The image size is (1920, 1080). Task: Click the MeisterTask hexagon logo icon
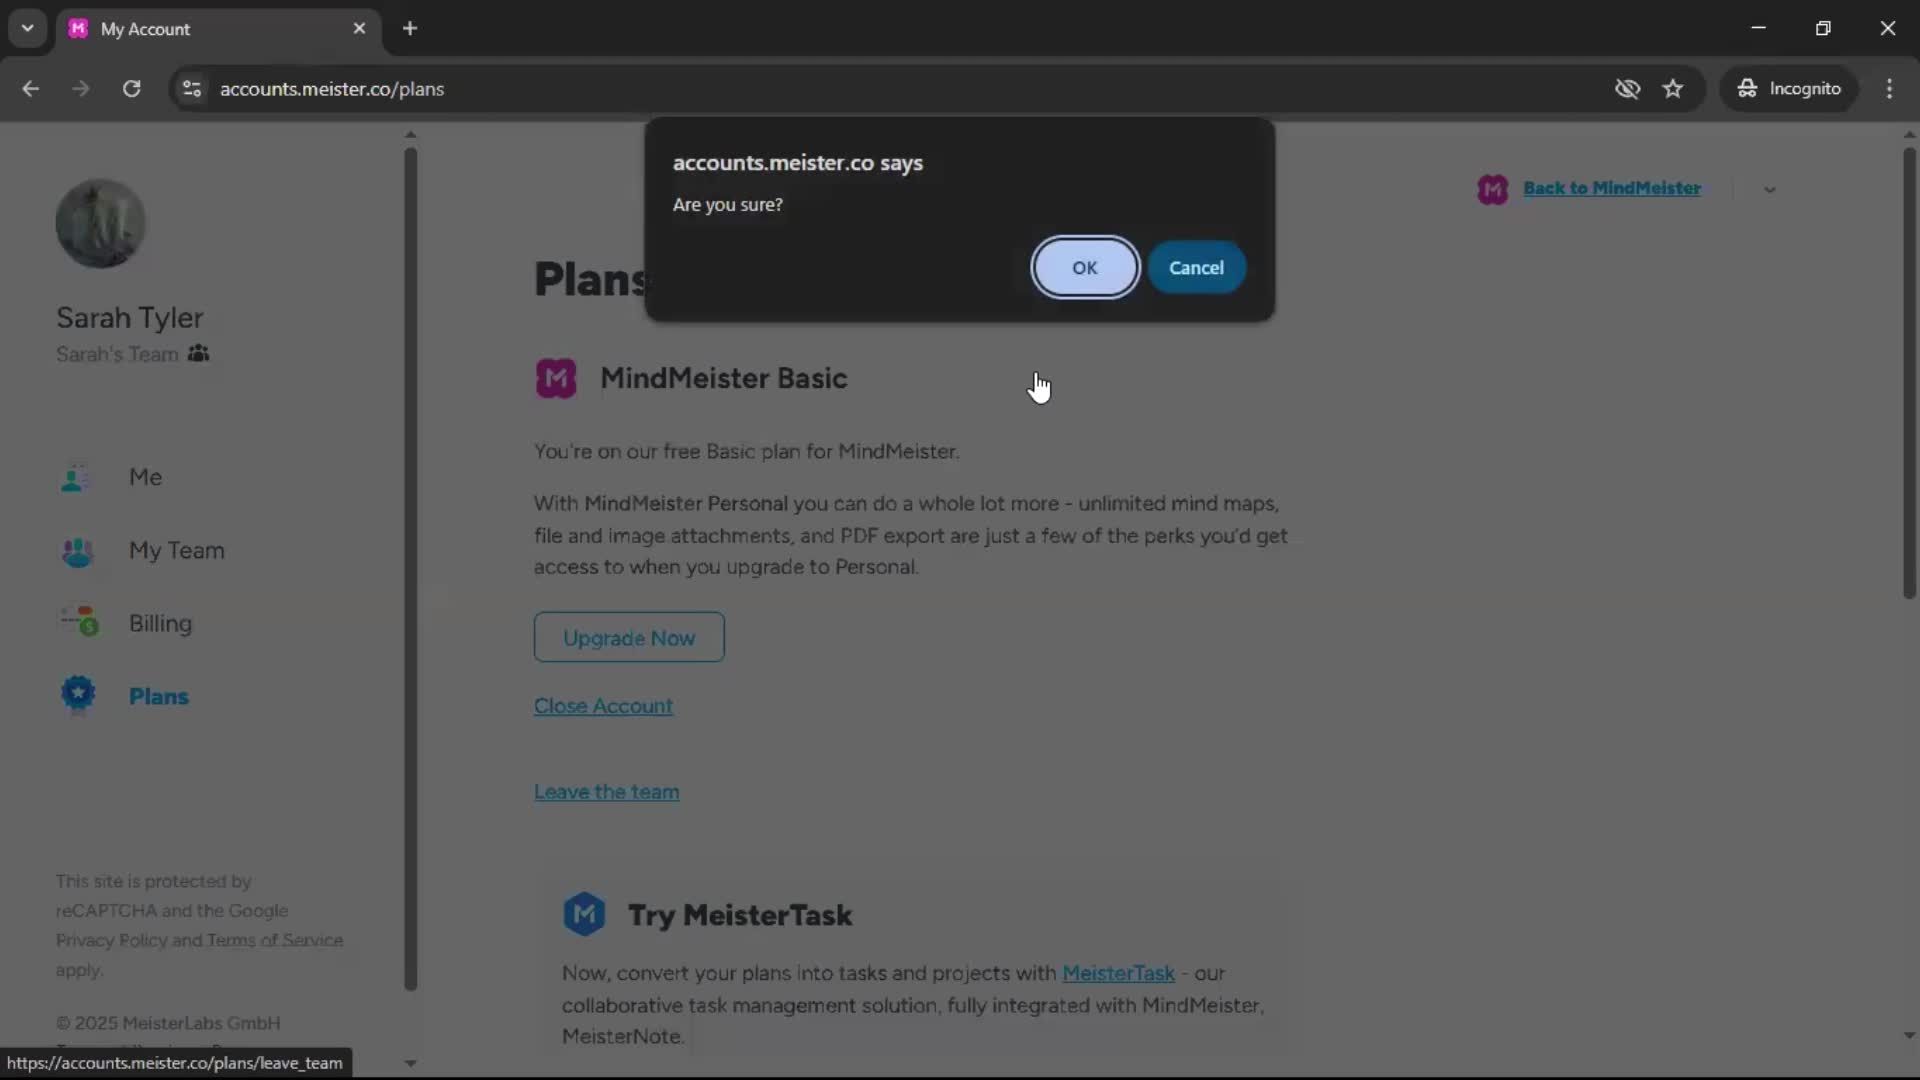pyautogui.click(x=584, y=914)
